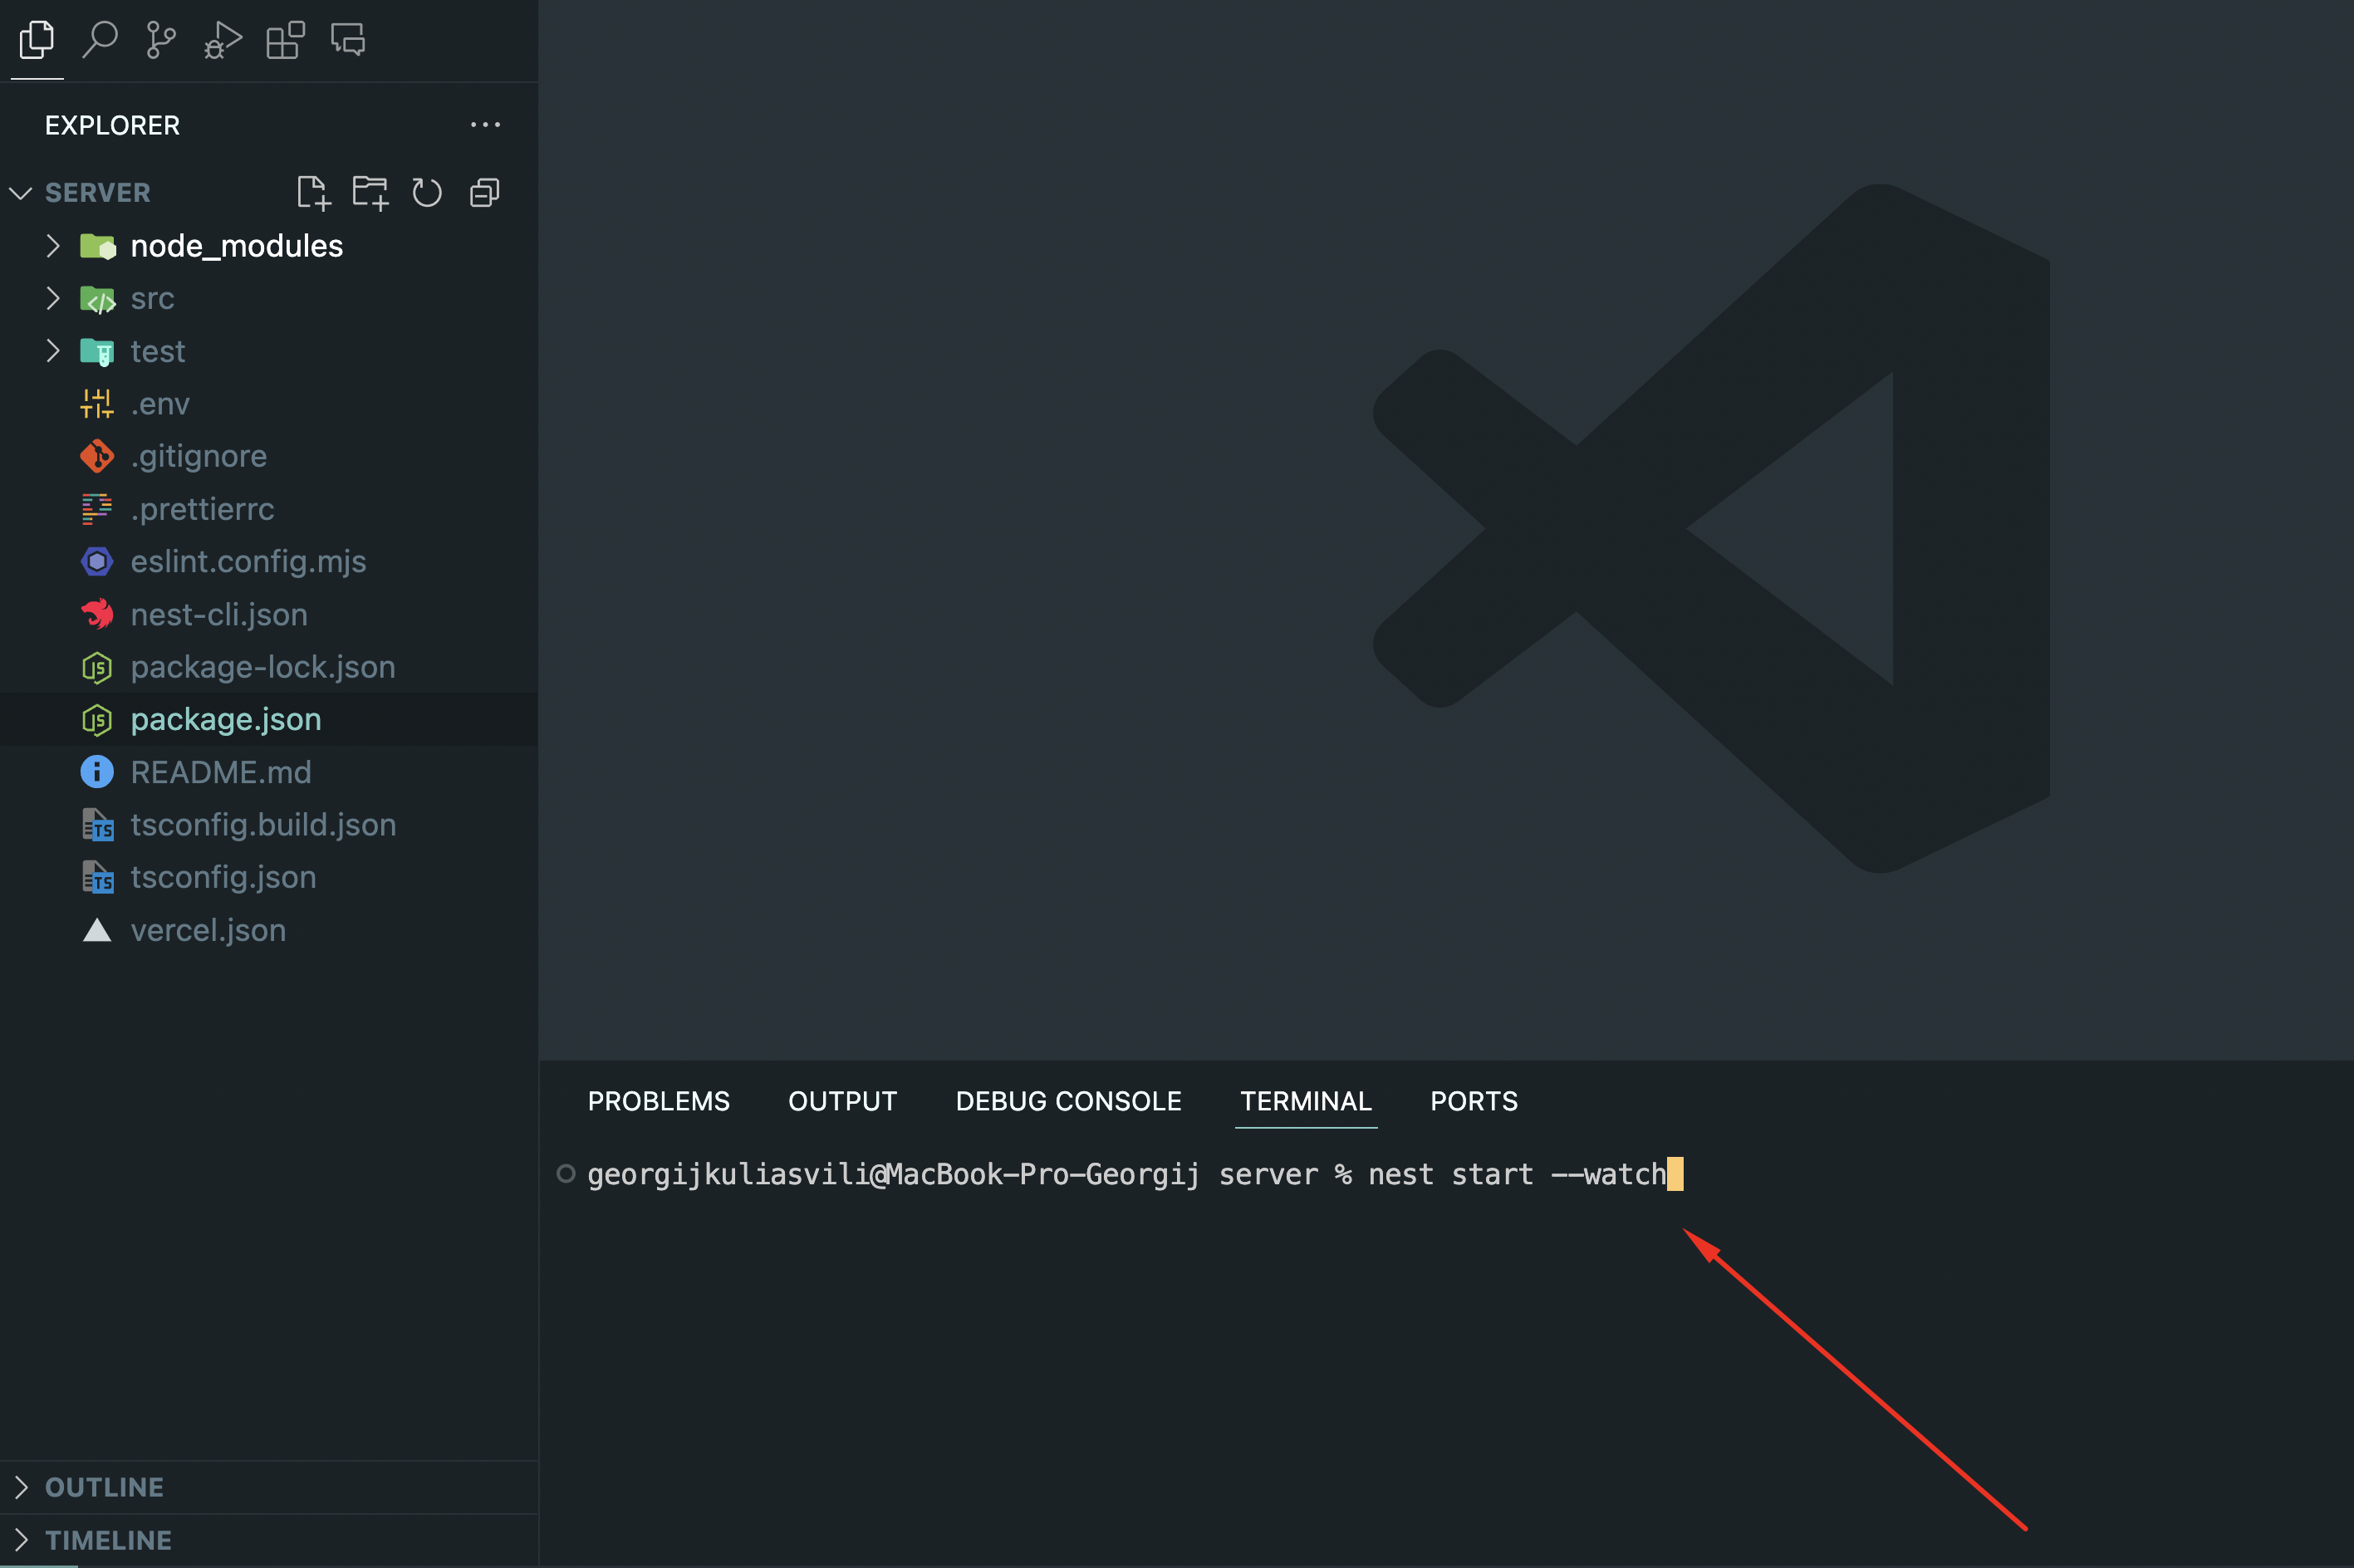Click the eslint.config.mjs ESLint icon
Viewport: 2354px width, 1568px height.
pos(97,561)
